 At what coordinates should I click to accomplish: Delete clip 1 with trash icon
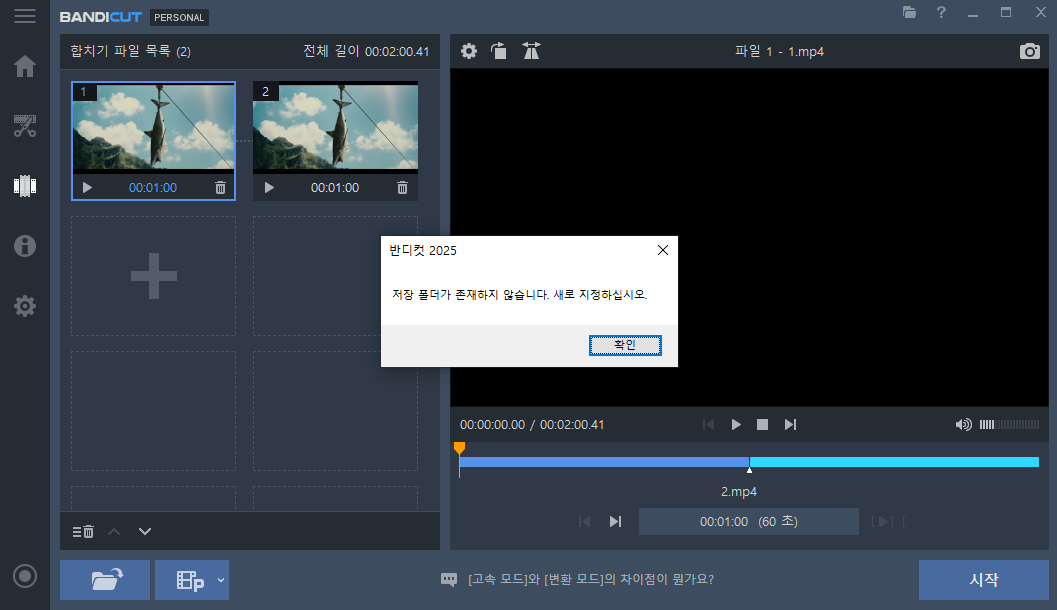pyautogui.click(x=220, y=187)
